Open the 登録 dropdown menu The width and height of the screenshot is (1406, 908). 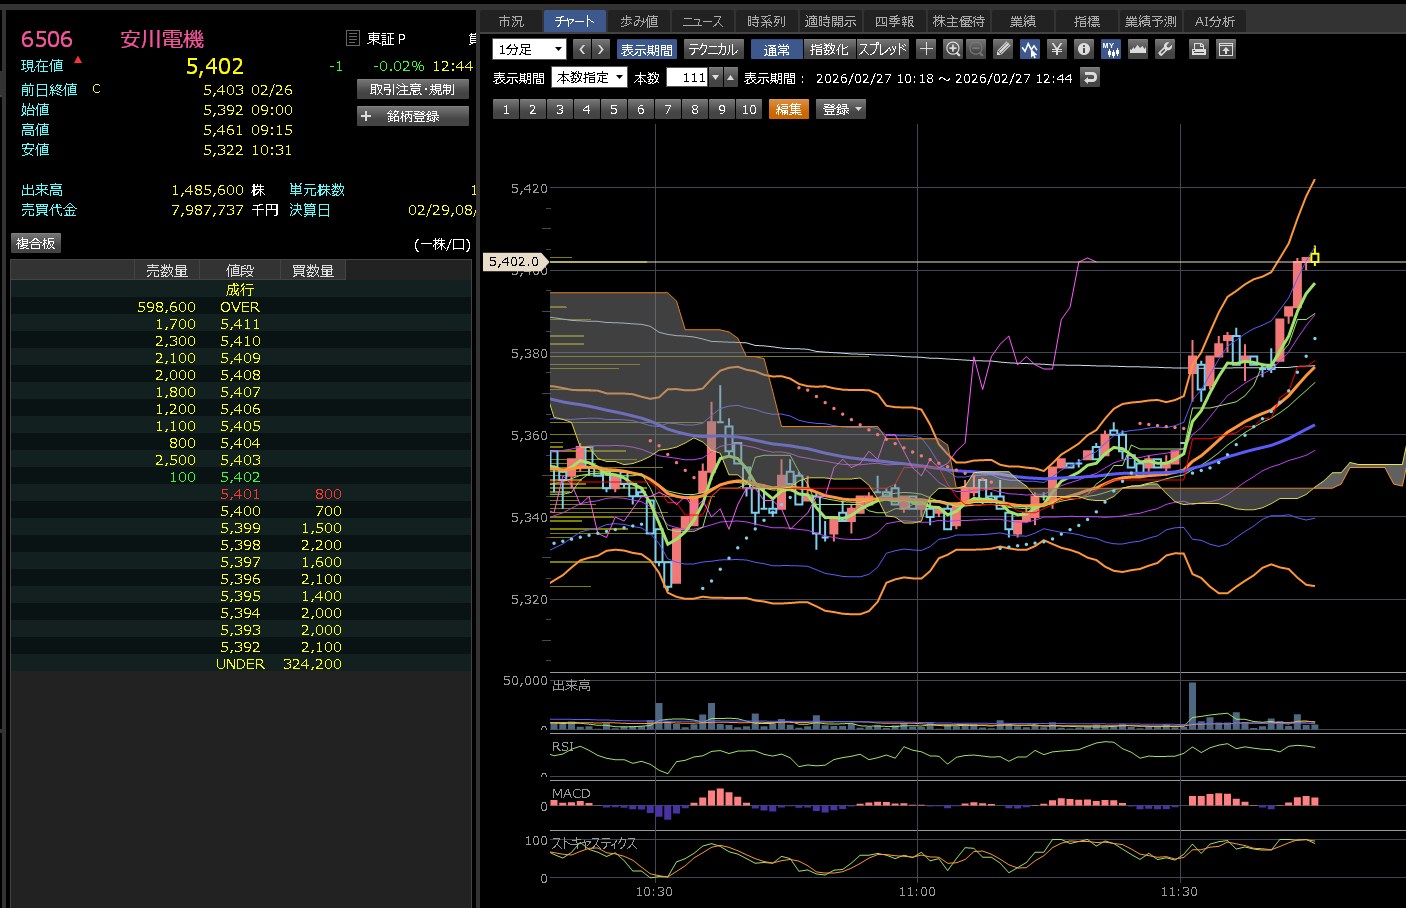[x=841, y=109]
